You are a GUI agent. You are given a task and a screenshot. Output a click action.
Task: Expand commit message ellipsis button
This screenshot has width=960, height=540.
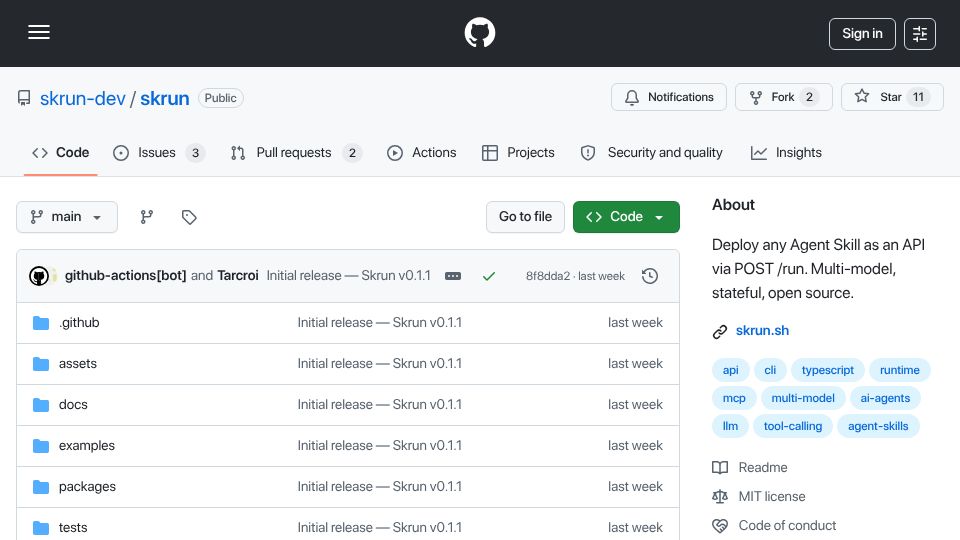(x=453, y=276)
